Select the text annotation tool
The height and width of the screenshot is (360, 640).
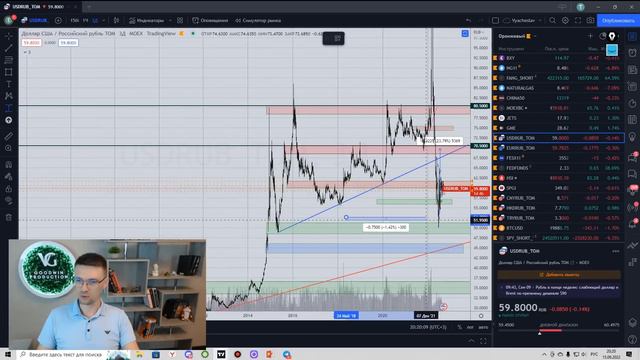[9, 84]
